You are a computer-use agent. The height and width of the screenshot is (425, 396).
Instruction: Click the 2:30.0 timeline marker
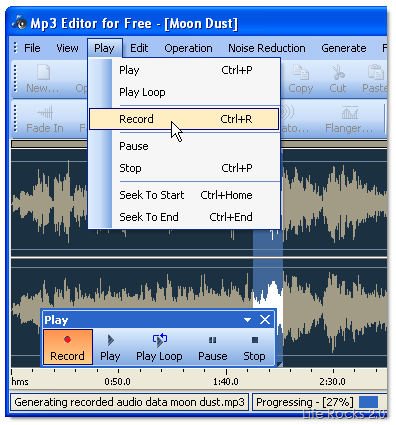(332, 382)
